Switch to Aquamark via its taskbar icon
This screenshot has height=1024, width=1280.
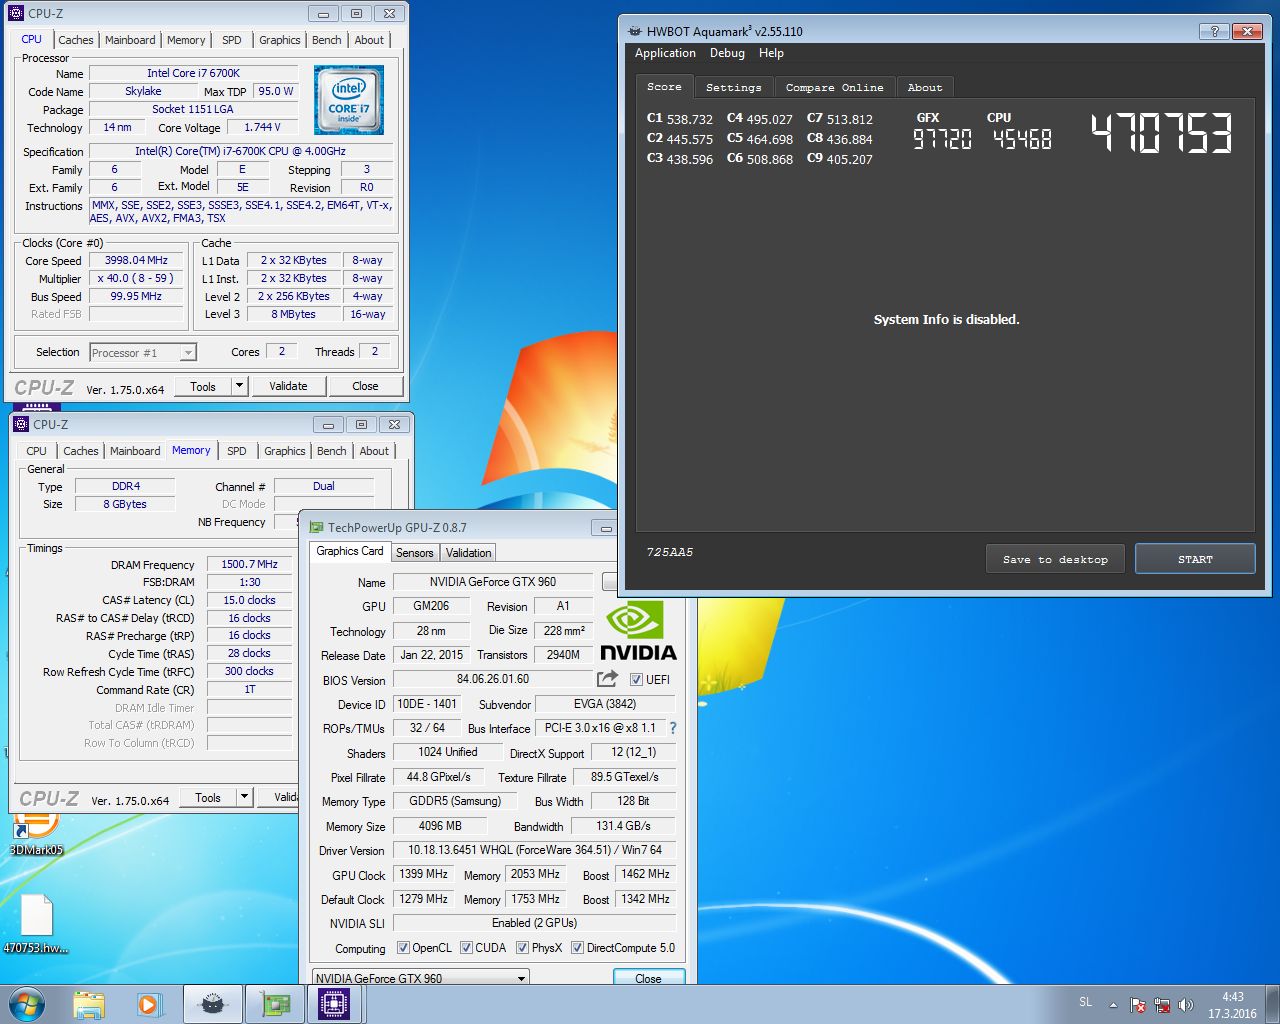[213, 1004]
